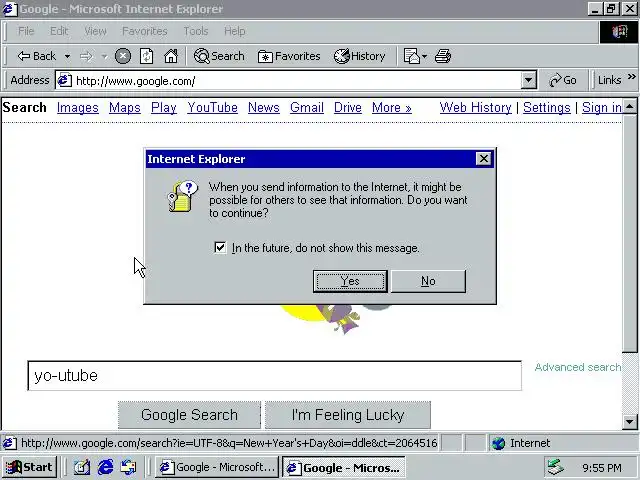The image size is (640, 480).
Task: Expand the More » link
Action: tap(391, 107)
